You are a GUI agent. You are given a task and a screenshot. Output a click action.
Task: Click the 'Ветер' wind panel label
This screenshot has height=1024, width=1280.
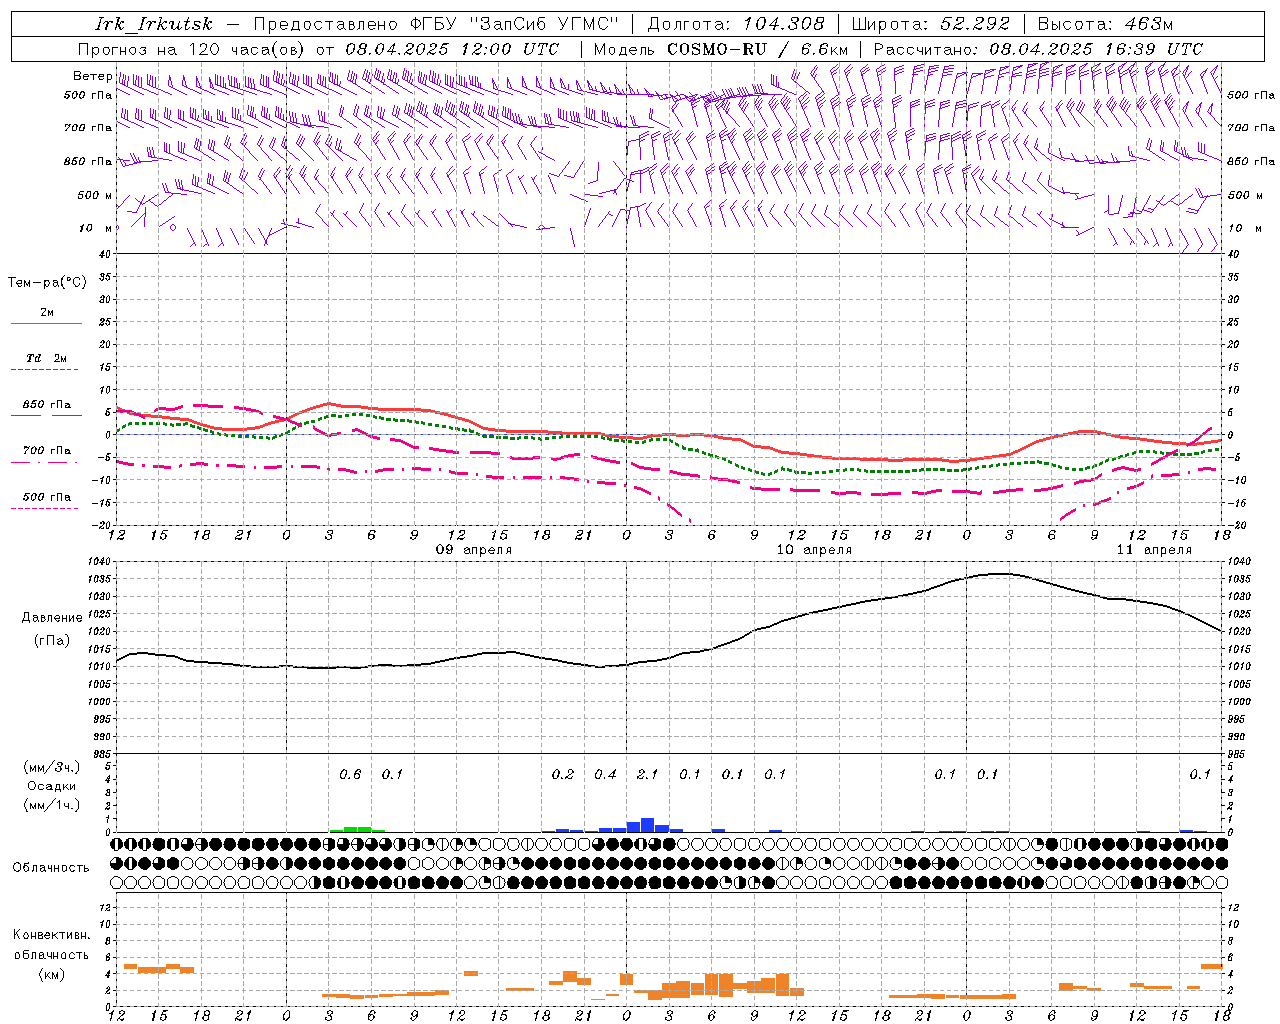click(93, 76)
